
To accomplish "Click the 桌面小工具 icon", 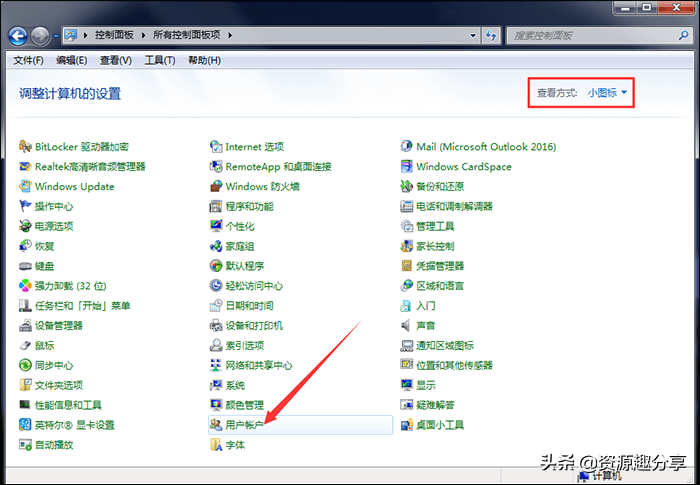I will [407, 425].
